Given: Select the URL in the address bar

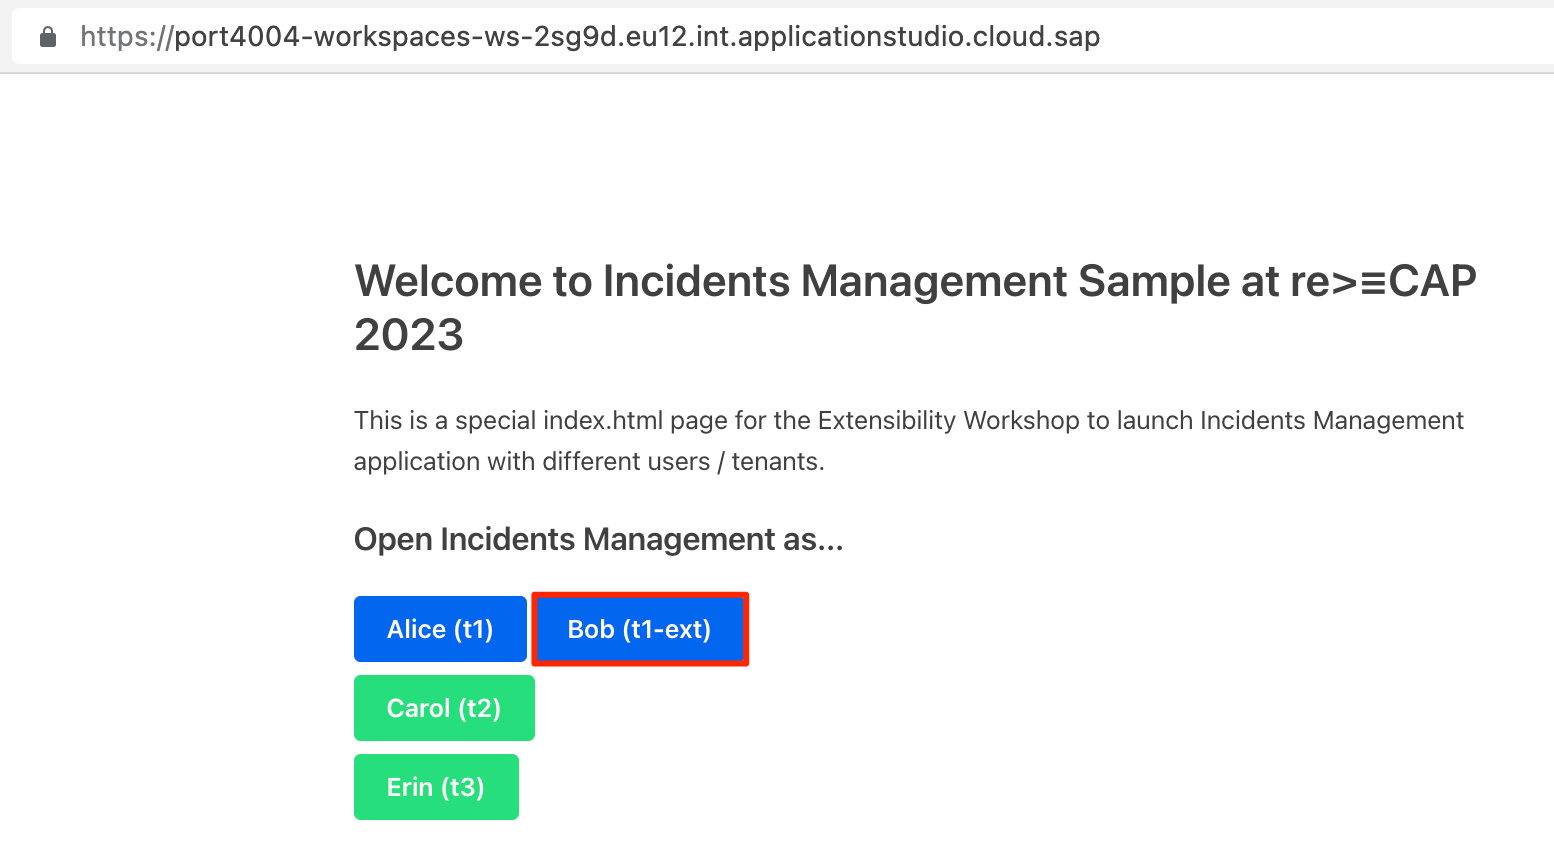Looking at the screenshot, I should [590, 37].
